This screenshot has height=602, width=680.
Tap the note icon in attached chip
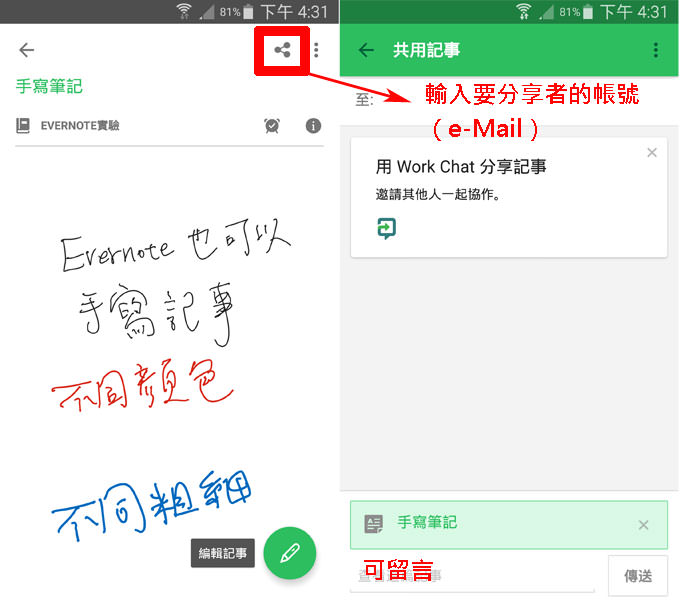point(373,524)
